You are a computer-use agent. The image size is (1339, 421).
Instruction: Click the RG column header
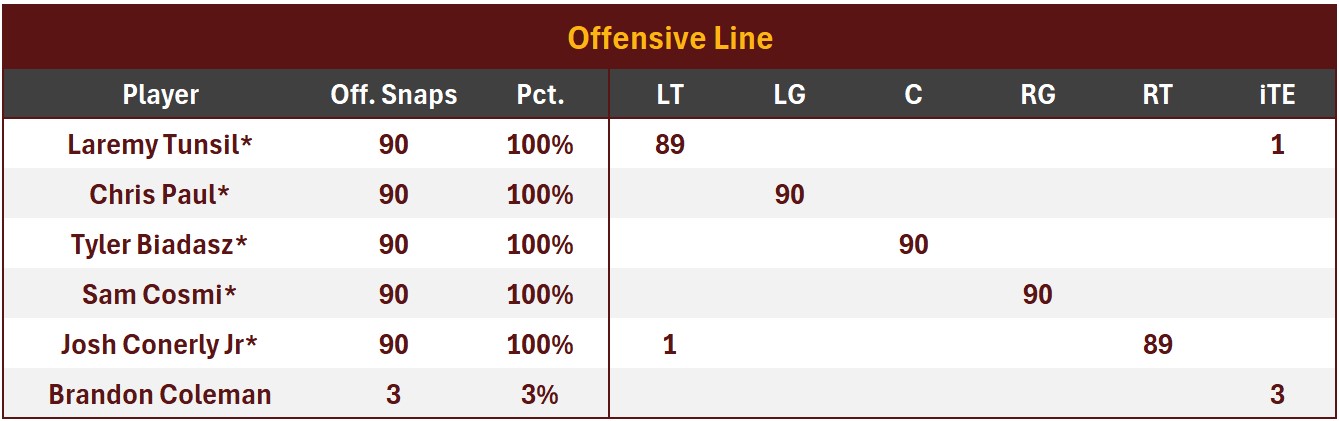point(1037,95)
